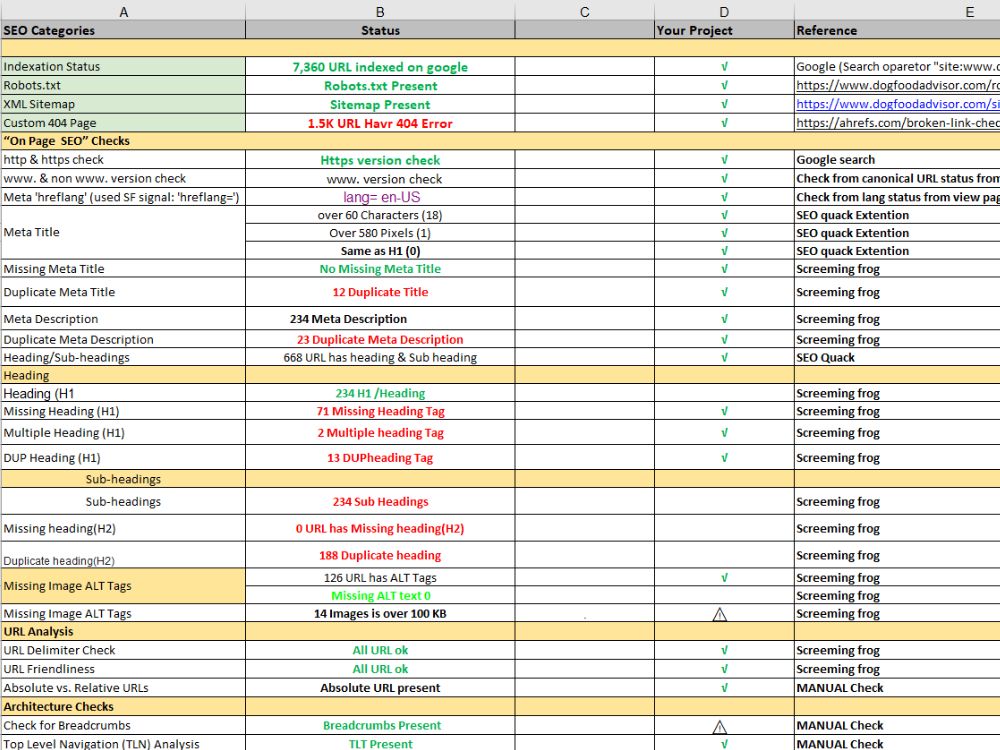Click the checkmark in 'over 60 Characters' row
Image resolution: width=1000 pixels, height=750 pixels.
coord(724,215)
